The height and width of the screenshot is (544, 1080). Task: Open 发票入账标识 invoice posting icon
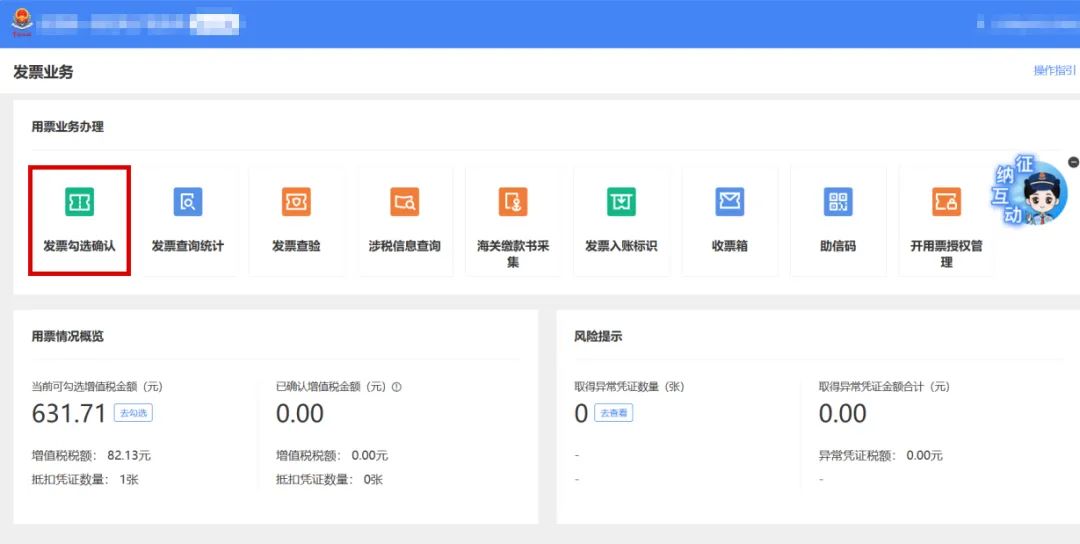(621, 202)
